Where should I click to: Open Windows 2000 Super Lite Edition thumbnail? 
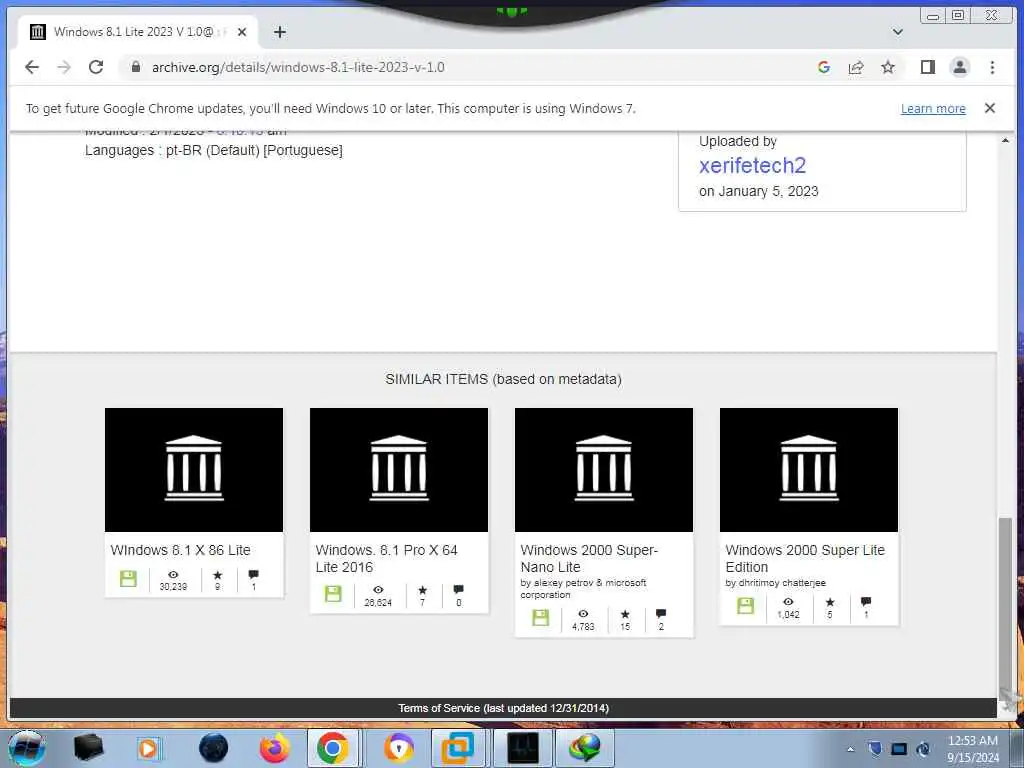pyautogui.click(x=809, y=470)
